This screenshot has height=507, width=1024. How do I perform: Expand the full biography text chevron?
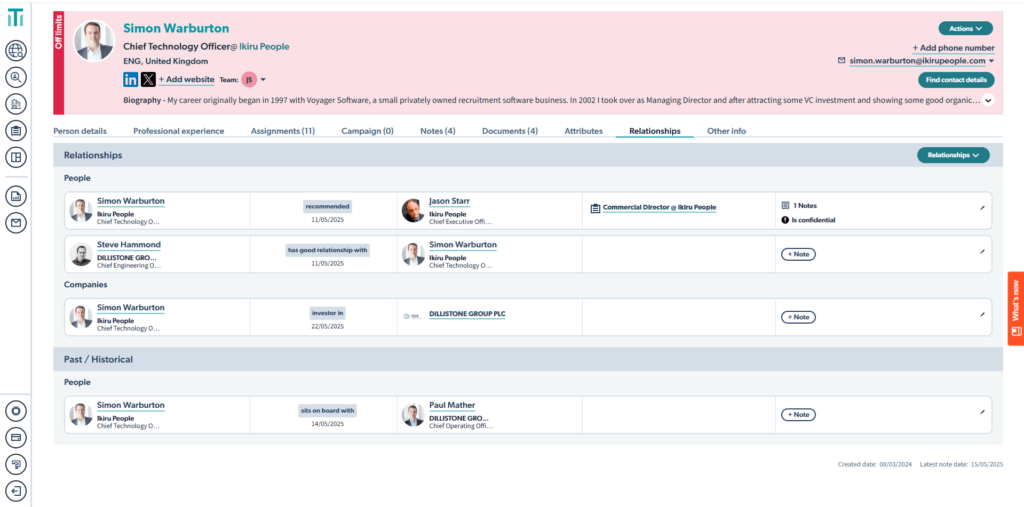point(988,100)
